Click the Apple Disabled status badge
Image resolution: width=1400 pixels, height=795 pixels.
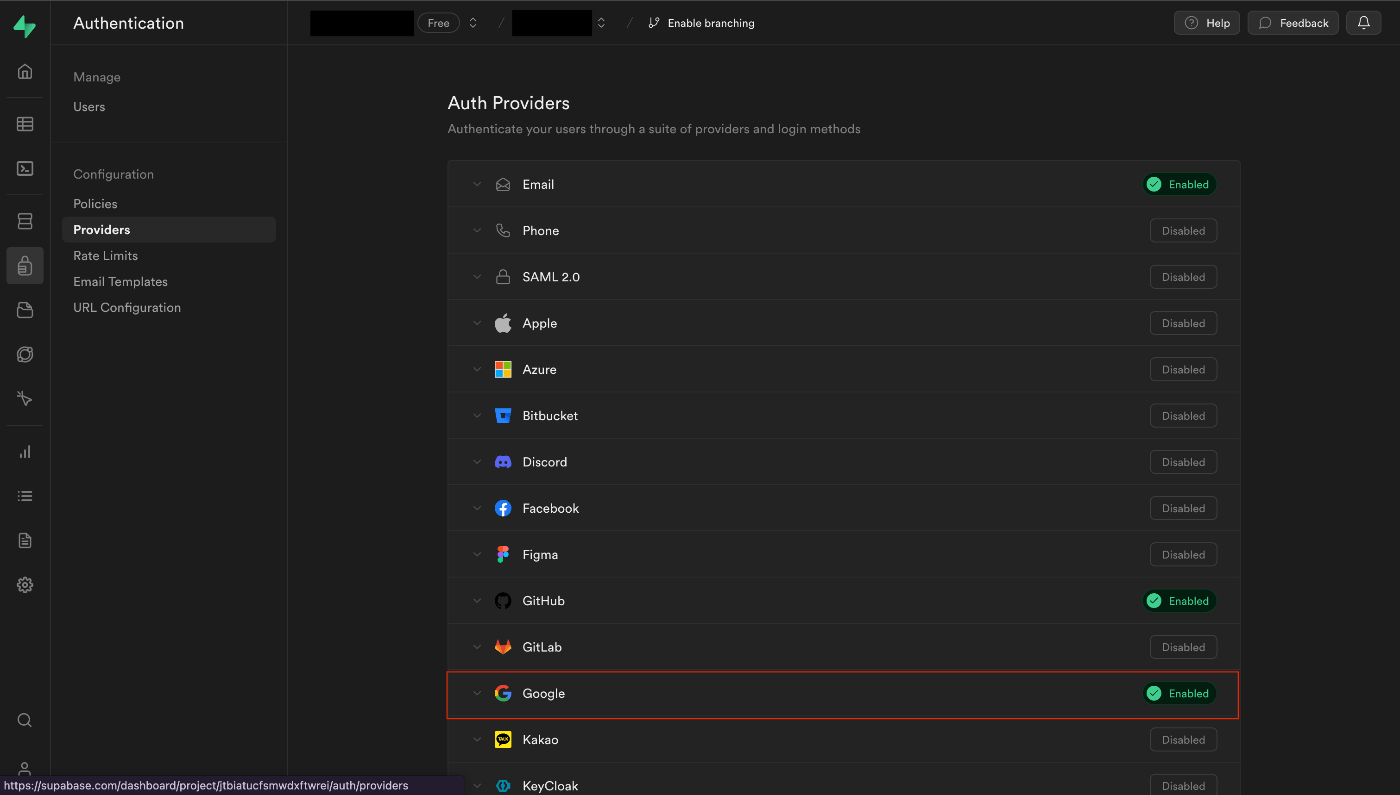tap(1183, 323)
